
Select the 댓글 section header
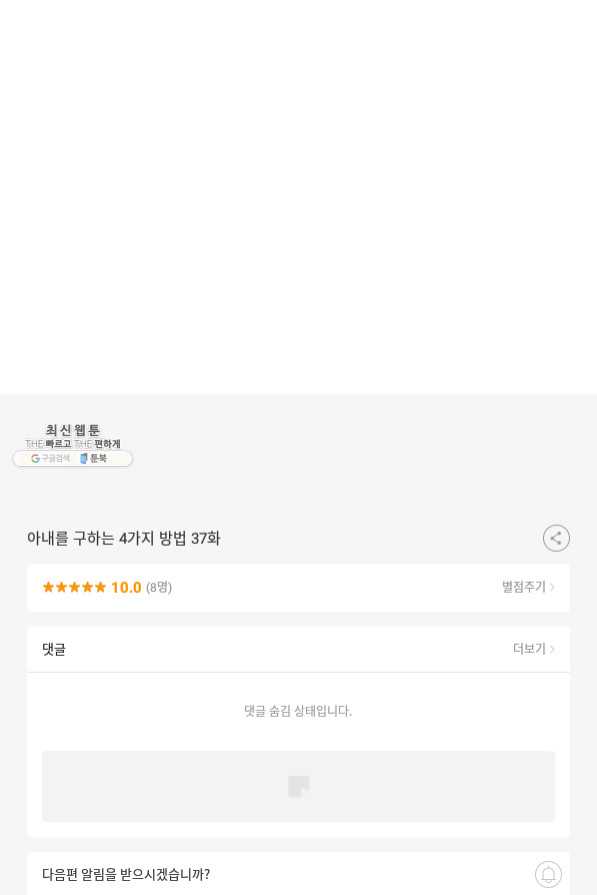click(54, 649)
